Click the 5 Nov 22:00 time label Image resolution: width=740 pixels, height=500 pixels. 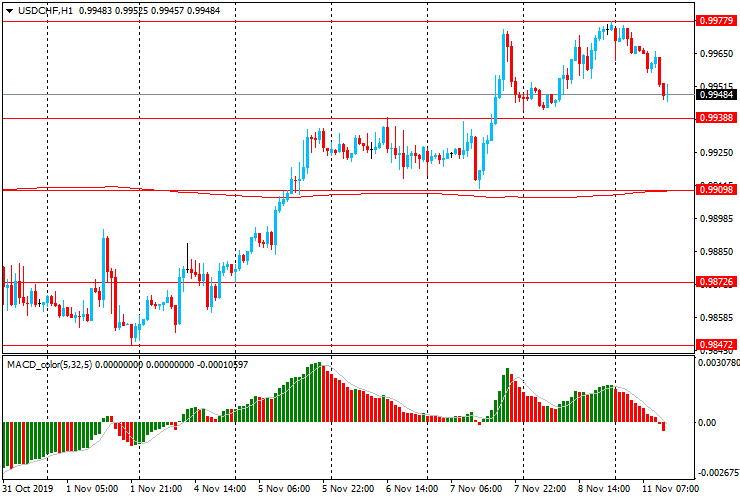pyautogui.click(x=347, y=490)
